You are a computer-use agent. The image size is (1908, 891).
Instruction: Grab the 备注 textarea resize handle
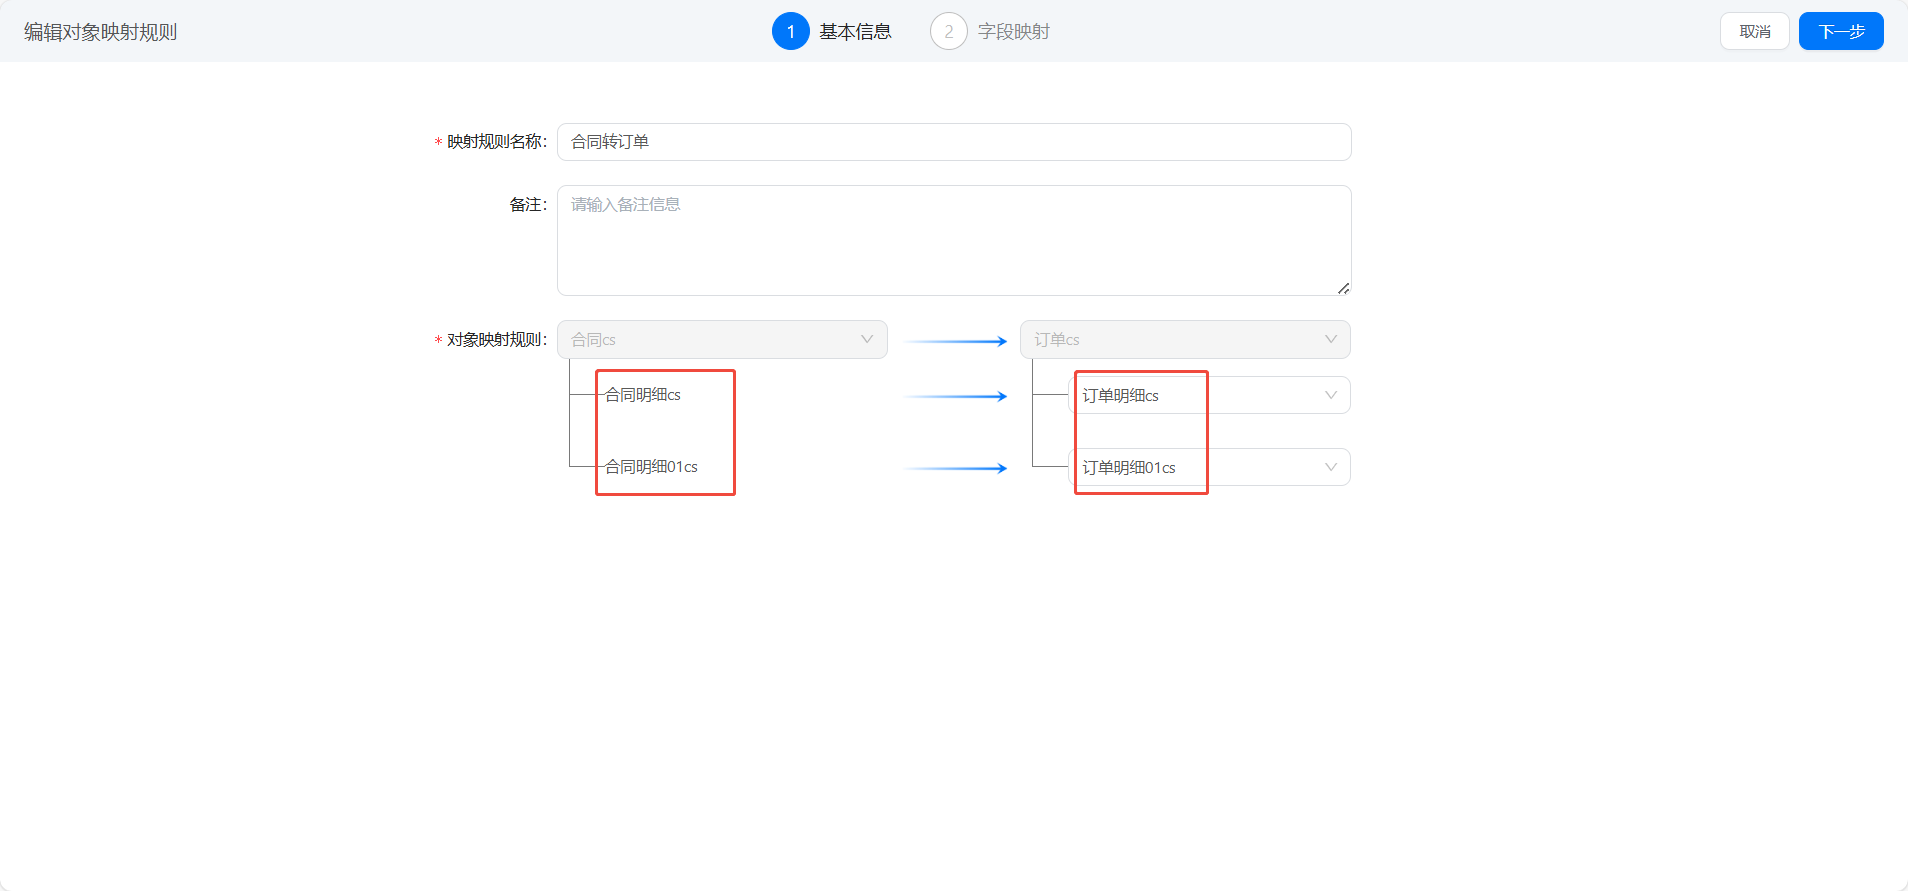1344,288
